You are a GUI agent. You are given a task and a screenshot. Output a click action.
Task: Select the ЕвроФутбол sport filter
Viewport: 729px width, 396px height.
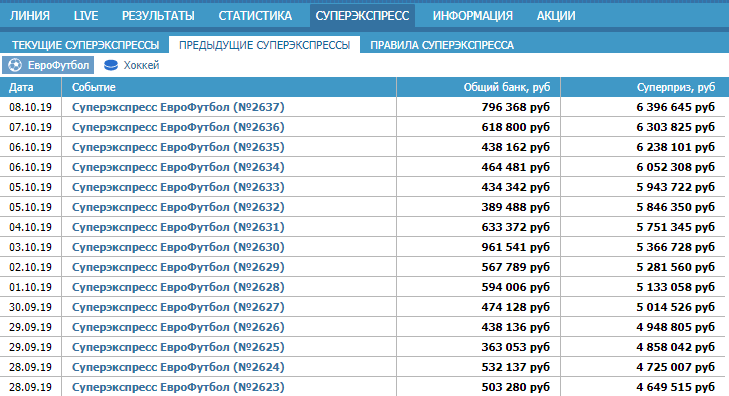click(x=48, y=65)
